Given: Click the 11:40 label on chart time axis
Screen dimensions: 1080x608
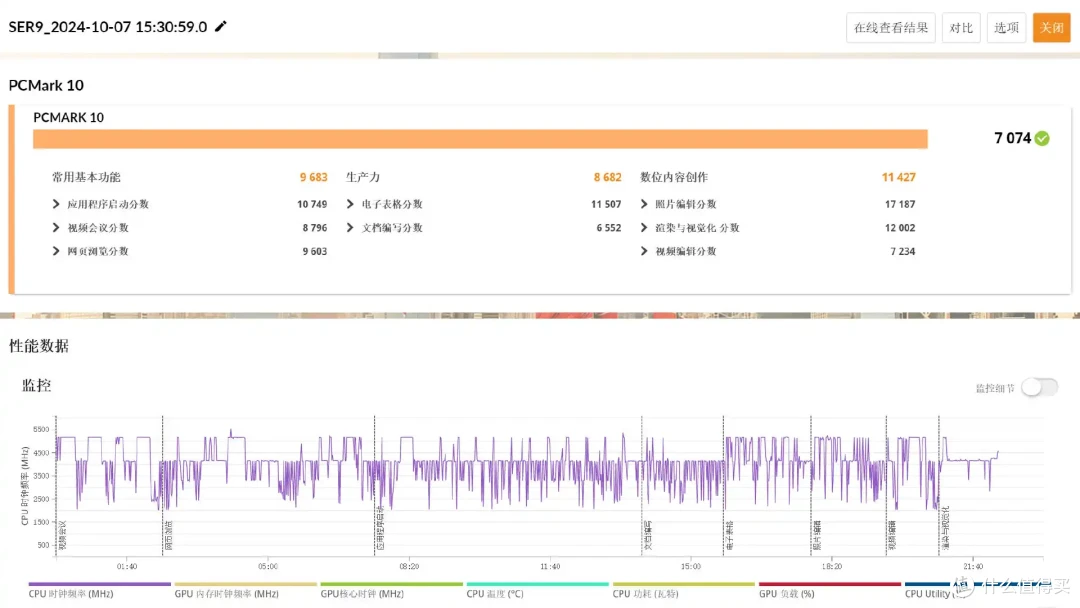Looking at the screenshot, I should 550,566.
